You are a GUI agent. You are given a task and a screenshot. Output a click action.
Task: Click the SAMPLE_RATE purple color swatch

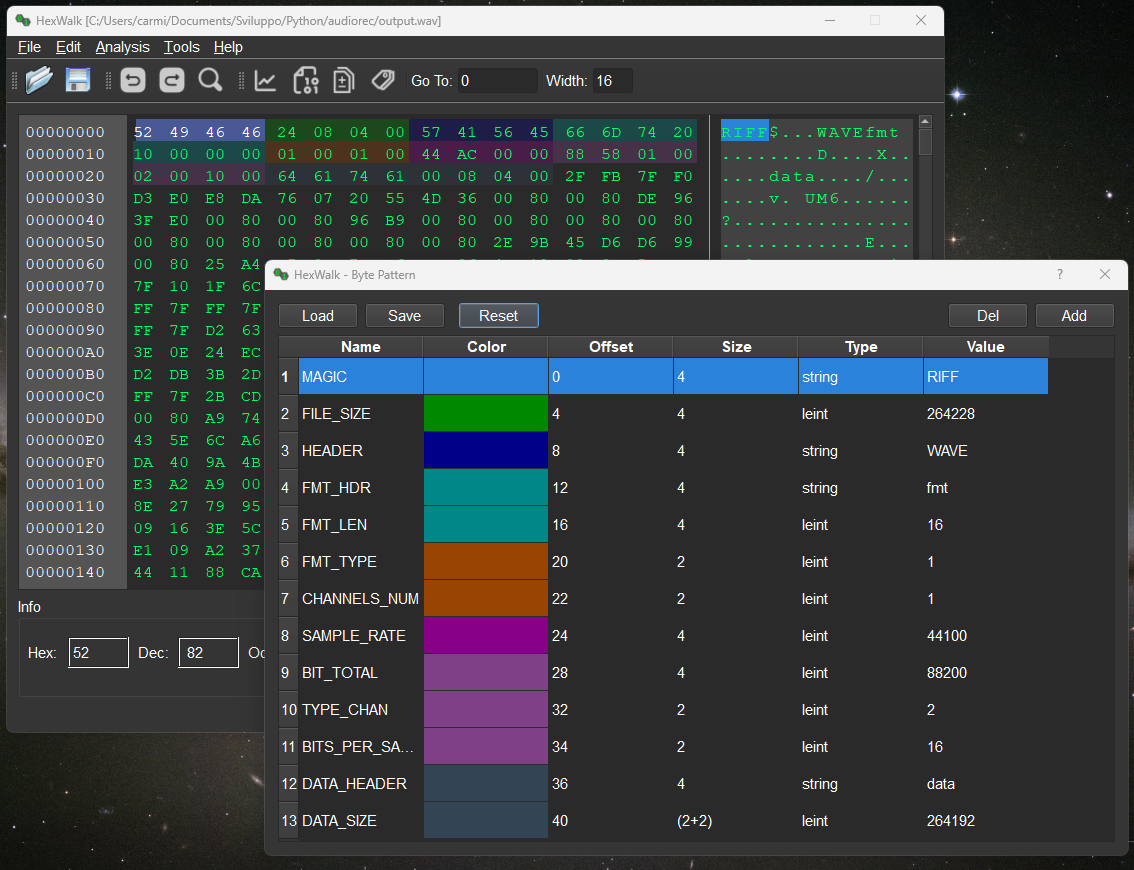pyautogui.click(x=486, y=635)
